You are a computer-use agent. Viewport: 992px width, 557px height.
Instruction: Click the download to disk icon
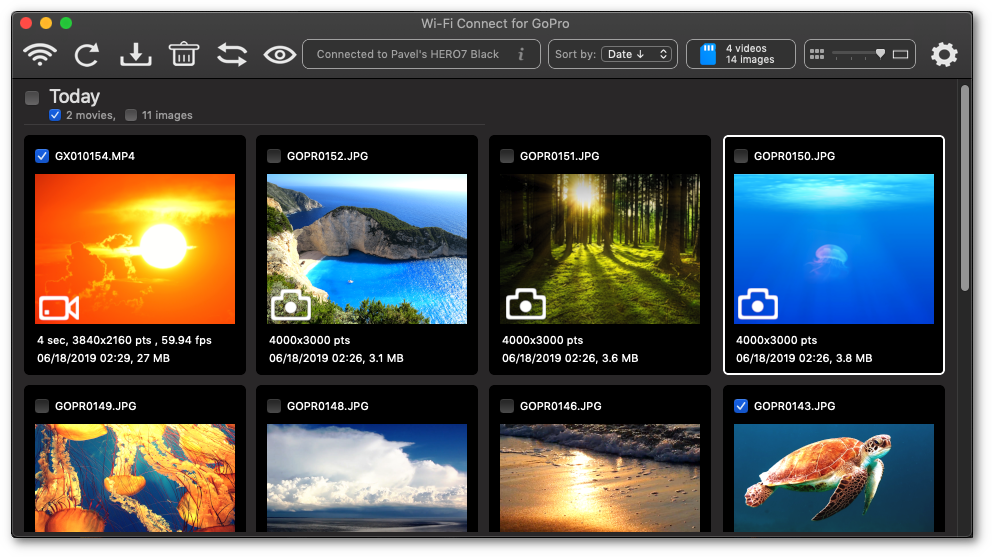tap(135, 54)
